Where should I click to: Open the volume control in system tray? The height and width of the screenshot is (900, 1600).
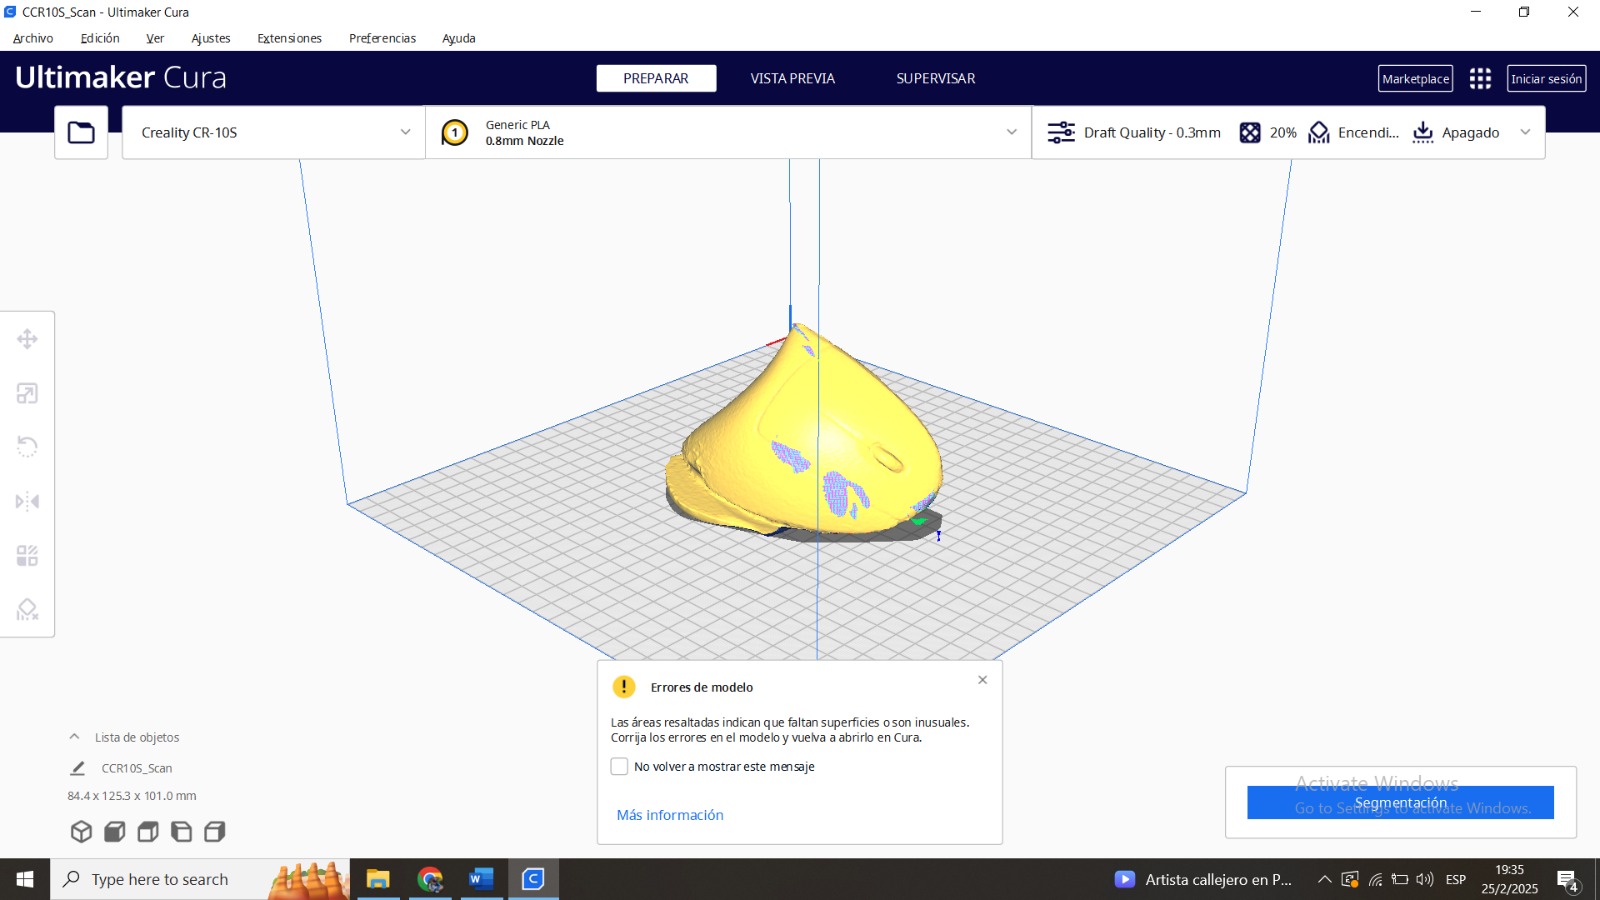pos(1425,880)
